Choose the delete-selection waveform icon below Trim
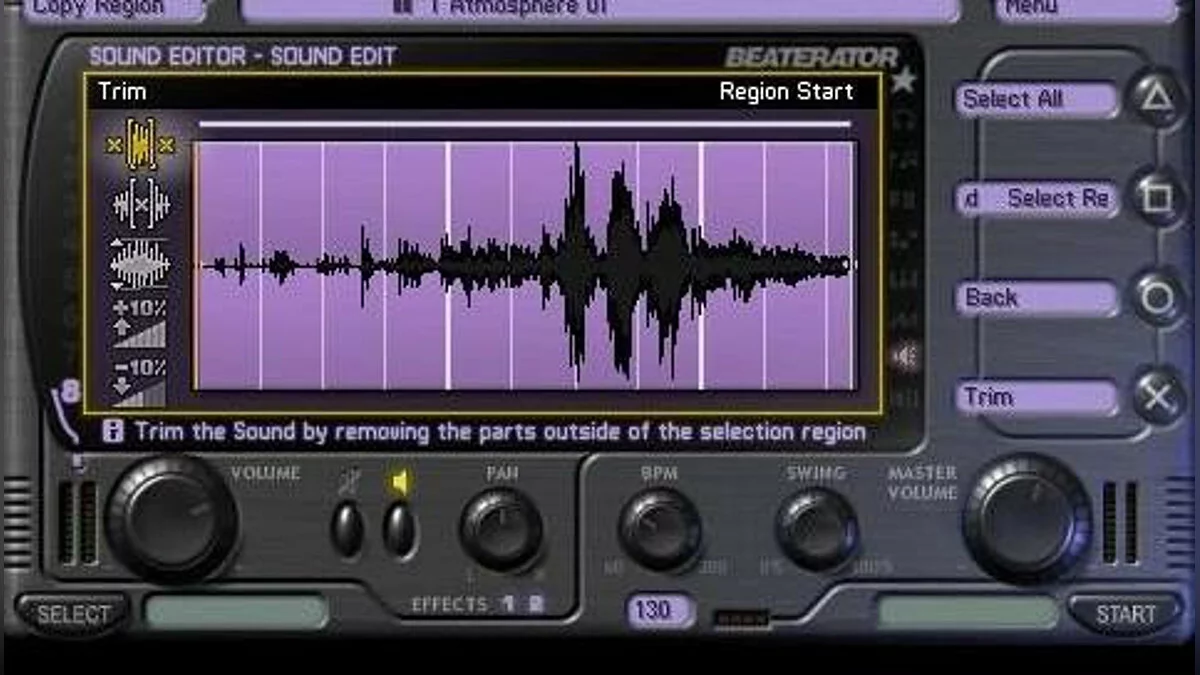The height and width of the screenshot is (675, 1200). click(x=140, y=205)
